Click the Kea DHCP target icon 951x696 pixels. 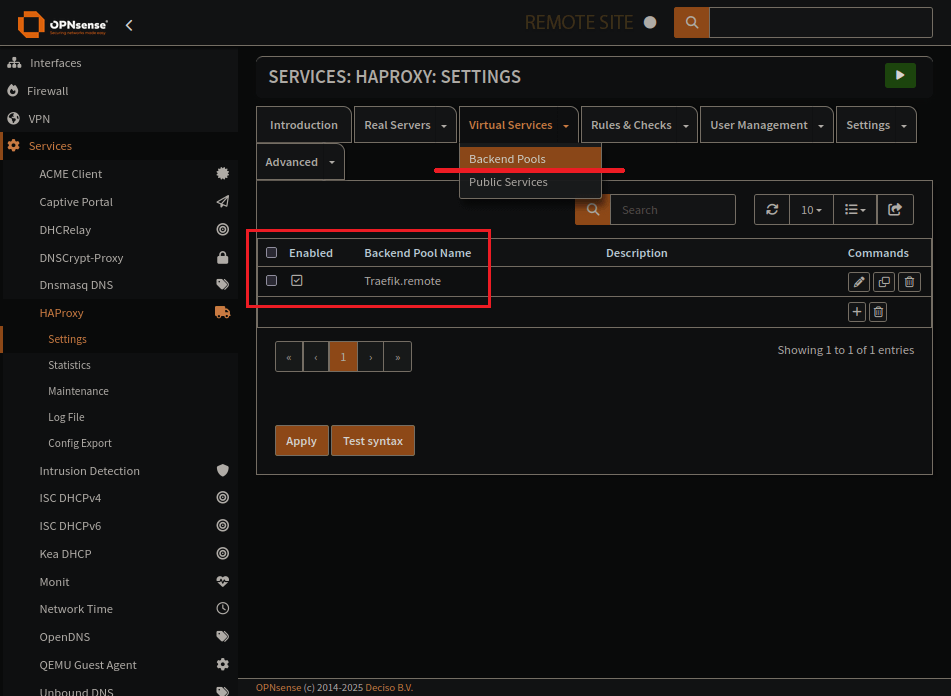pyautogui.click(x=223, y=553)
